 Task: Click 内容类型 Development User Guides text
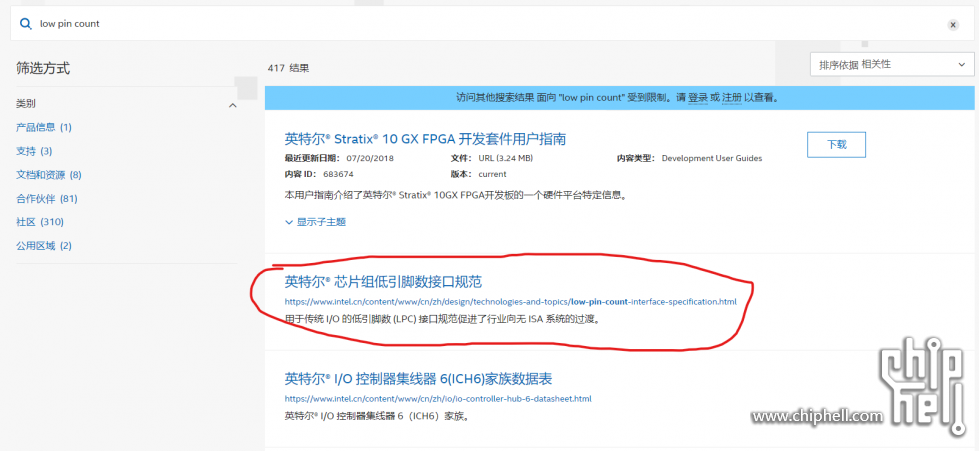click(x=690, y=158)
